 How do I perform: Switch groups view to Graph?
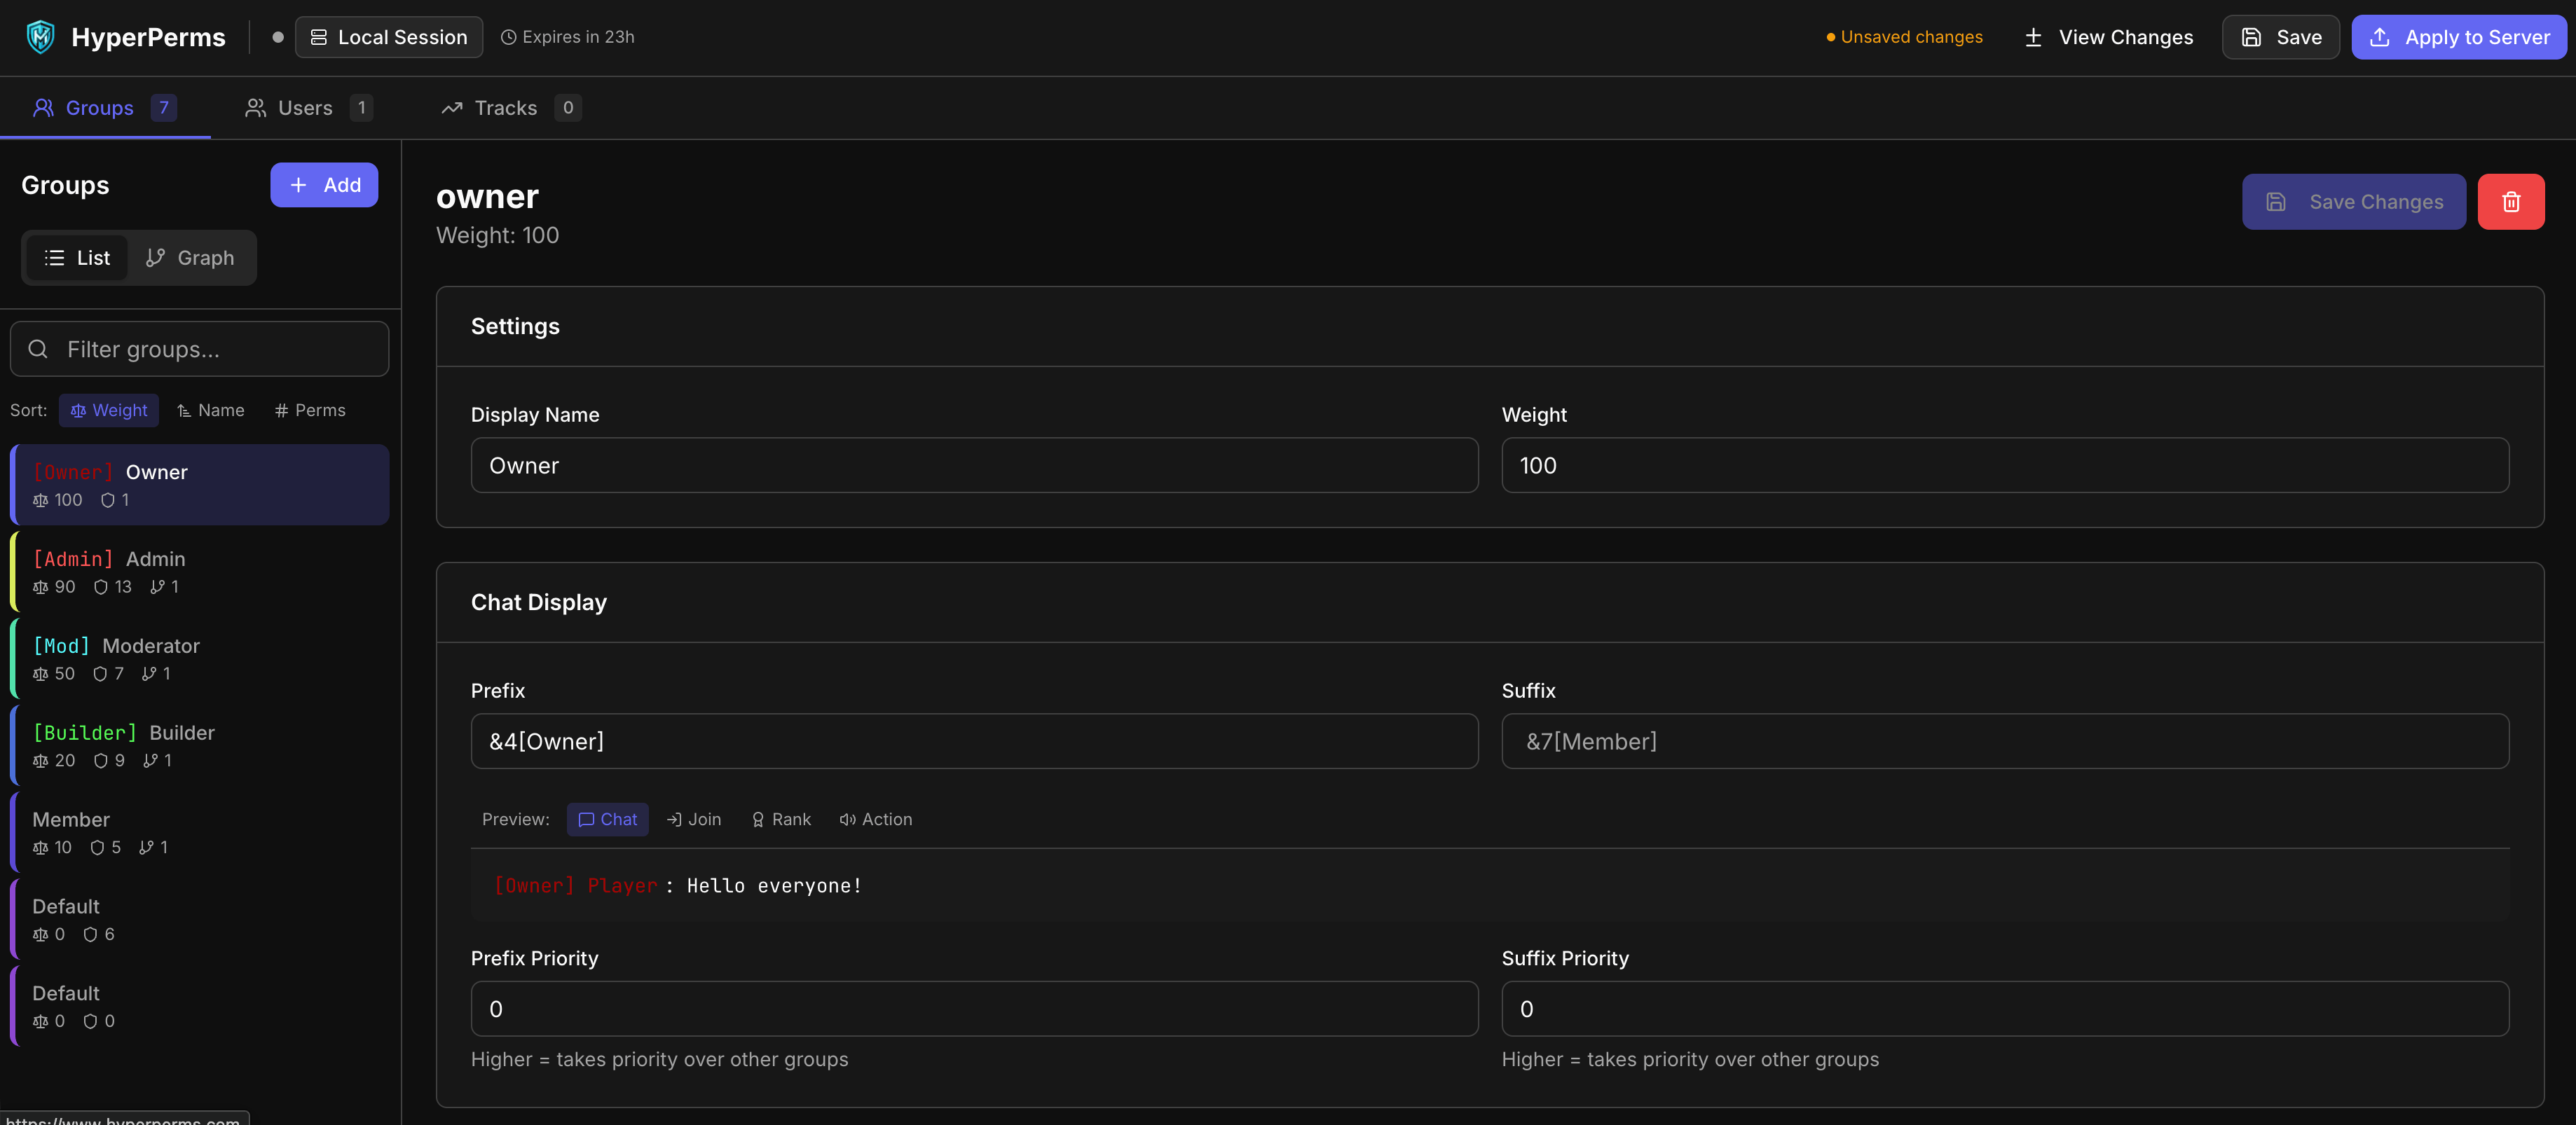click(x=190, y=258)
